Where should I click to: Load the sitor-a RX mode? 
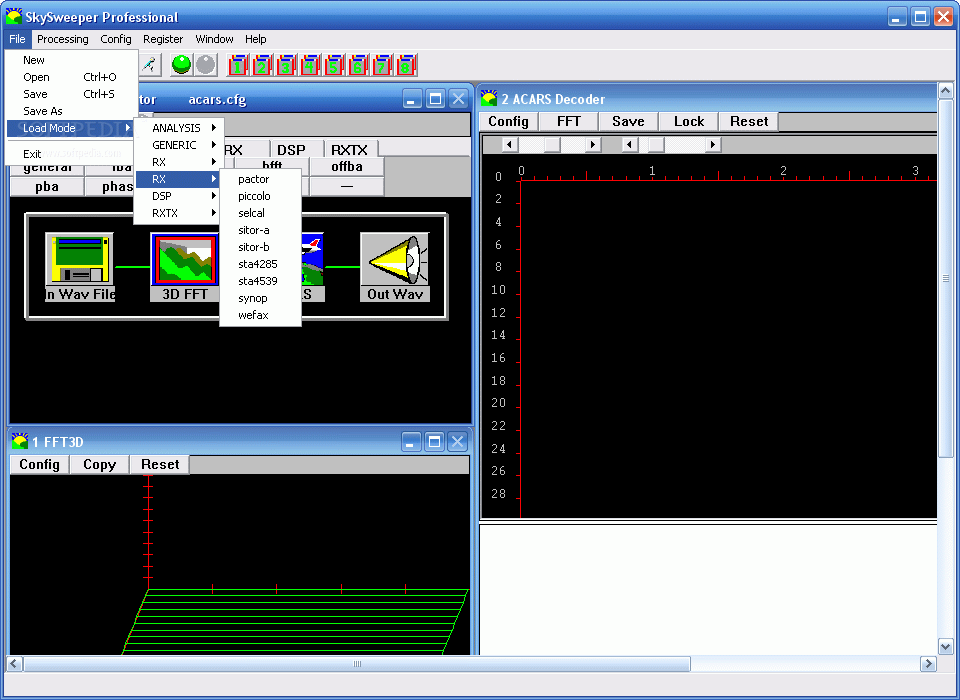[260, 230]
